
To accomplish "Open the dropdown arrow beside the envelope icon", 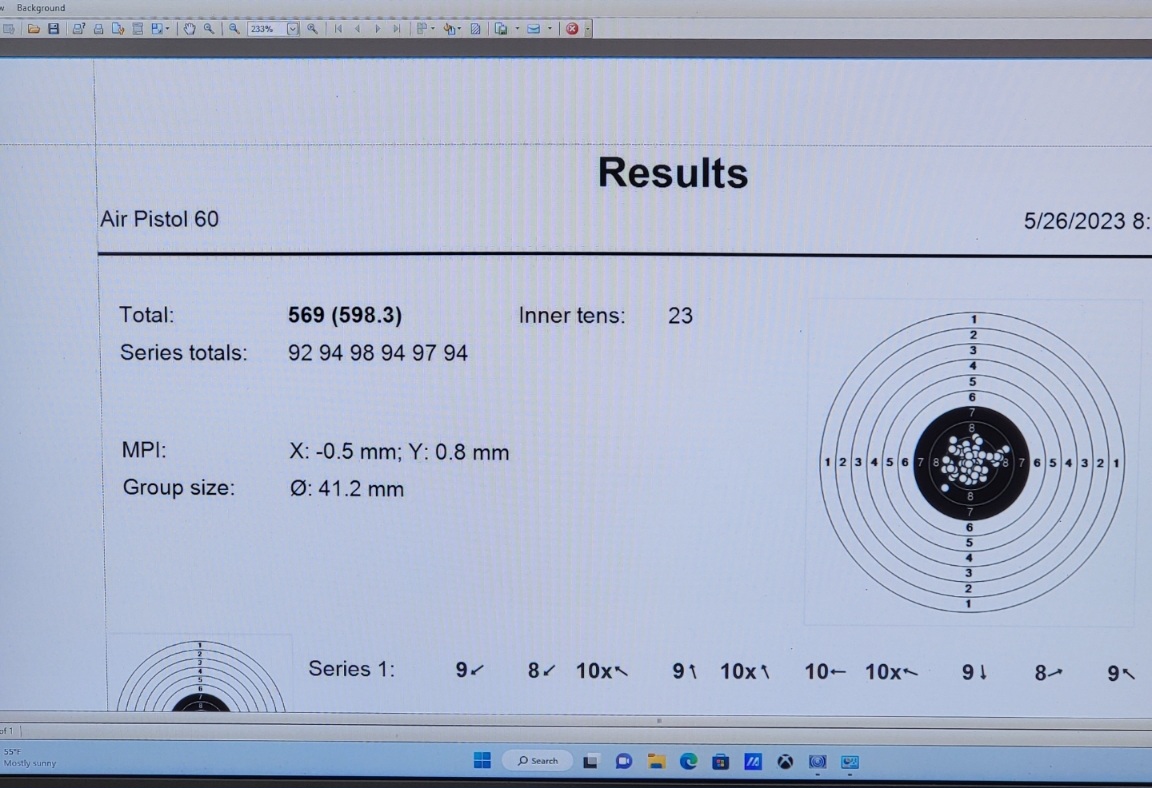I will (x=550, y=29).
